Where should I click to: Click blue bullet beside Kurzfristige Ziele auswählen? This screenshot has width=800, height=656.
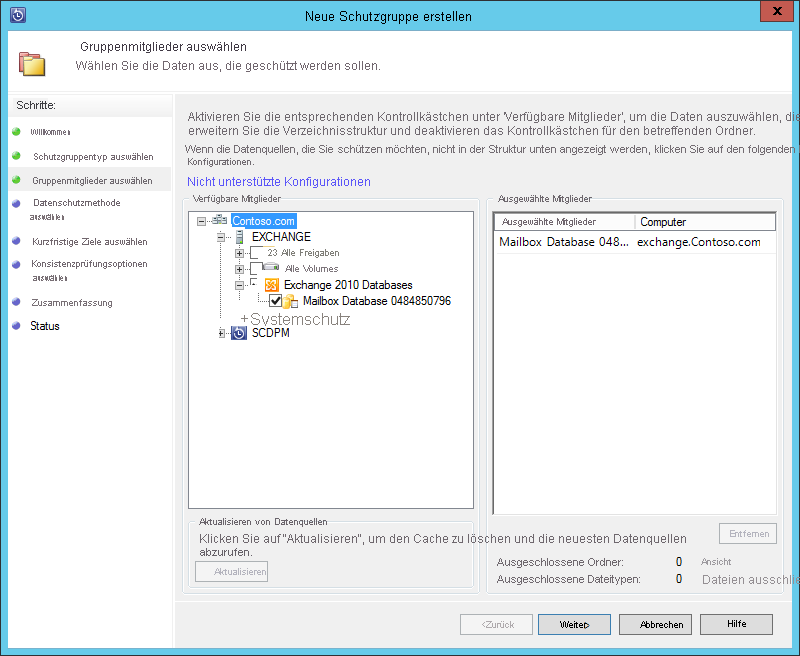(x=16, y=241)
